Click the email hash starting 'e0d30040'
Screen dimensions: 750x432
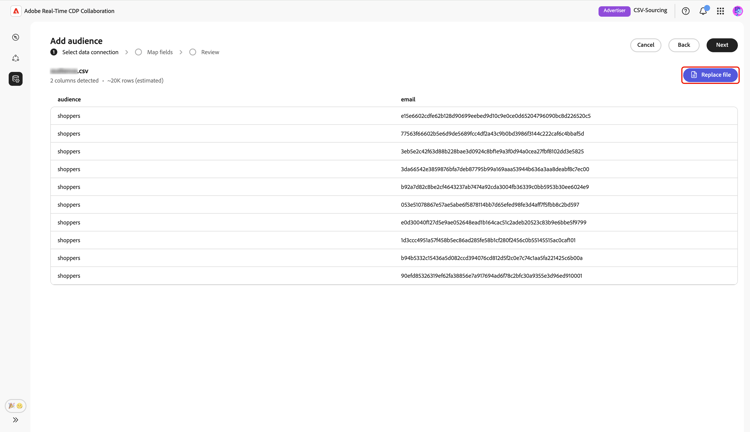[x=493, y=222]
